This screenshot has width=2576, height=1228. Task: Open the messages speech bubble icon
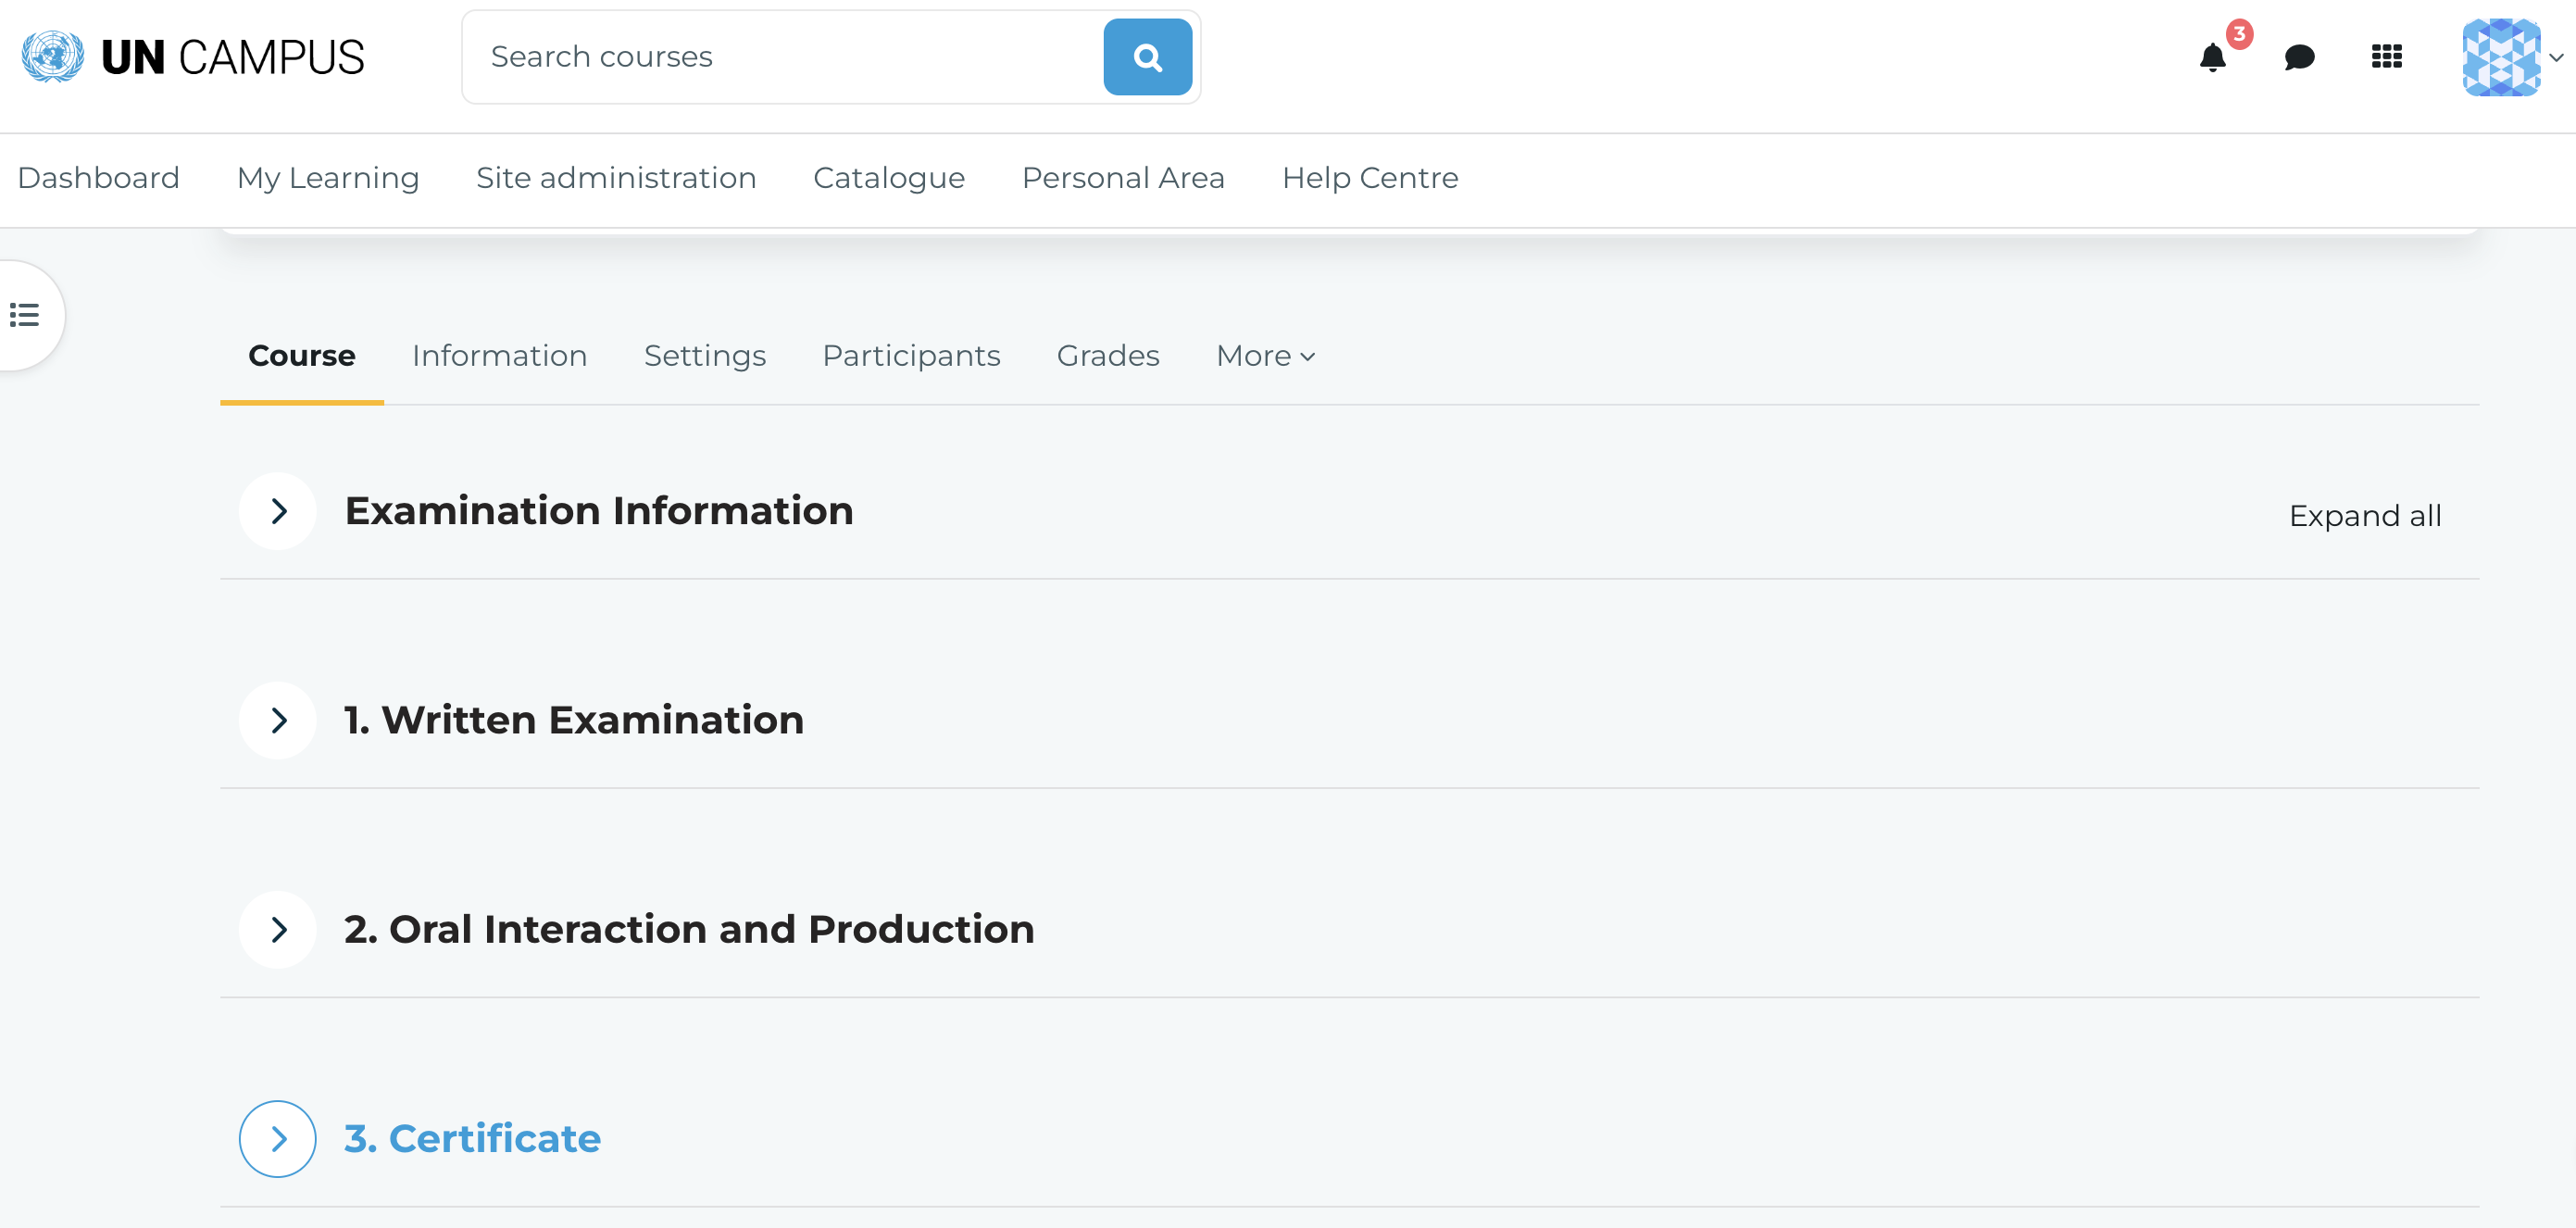tap(2299, 58)
